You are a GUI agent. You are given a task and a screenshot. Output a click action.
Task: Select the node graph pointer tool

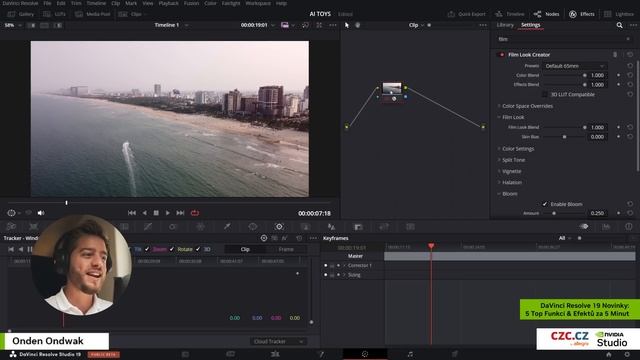[x=347, y=25]
